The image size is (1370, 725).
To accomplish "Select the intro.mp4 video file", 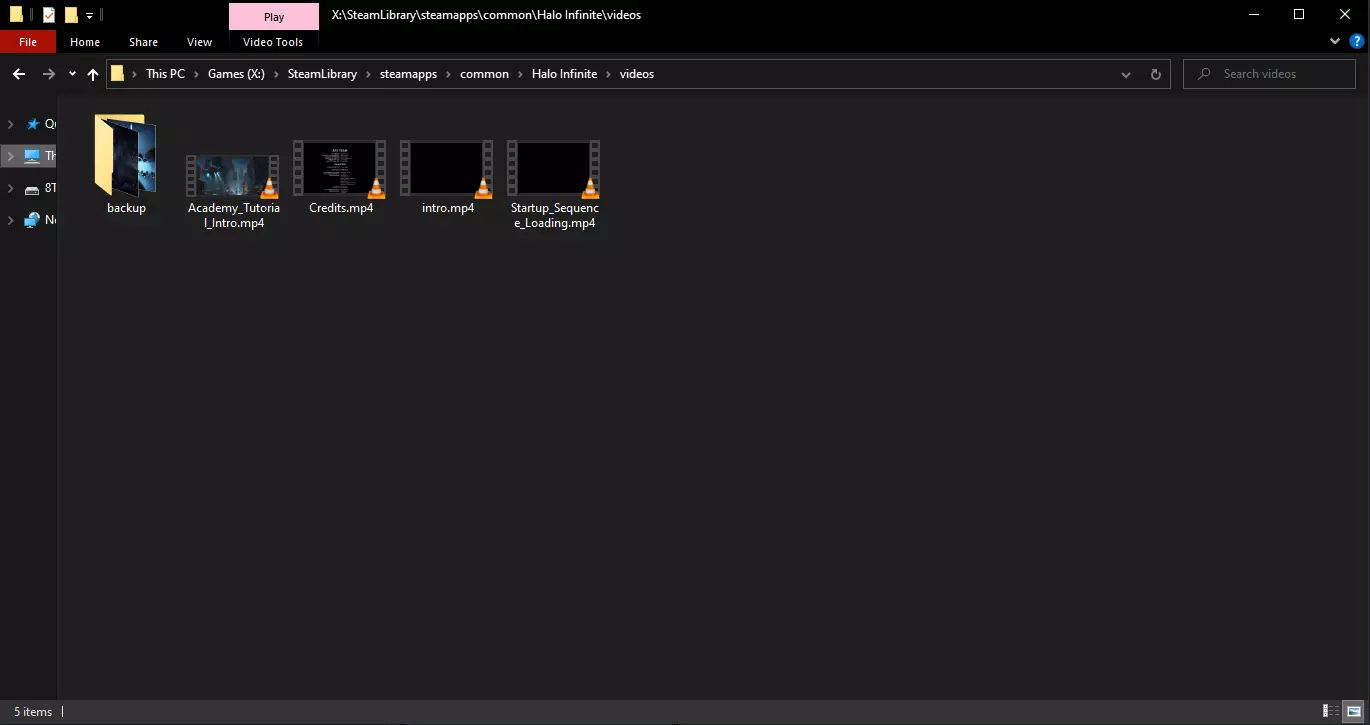I will (x=447, y=168).
